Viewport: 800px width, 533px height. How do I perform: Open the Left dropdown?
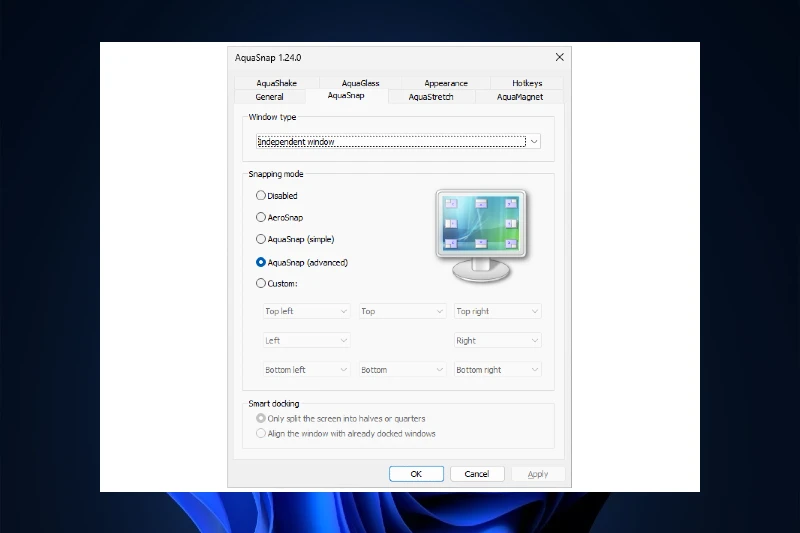[x=306, y=340]
